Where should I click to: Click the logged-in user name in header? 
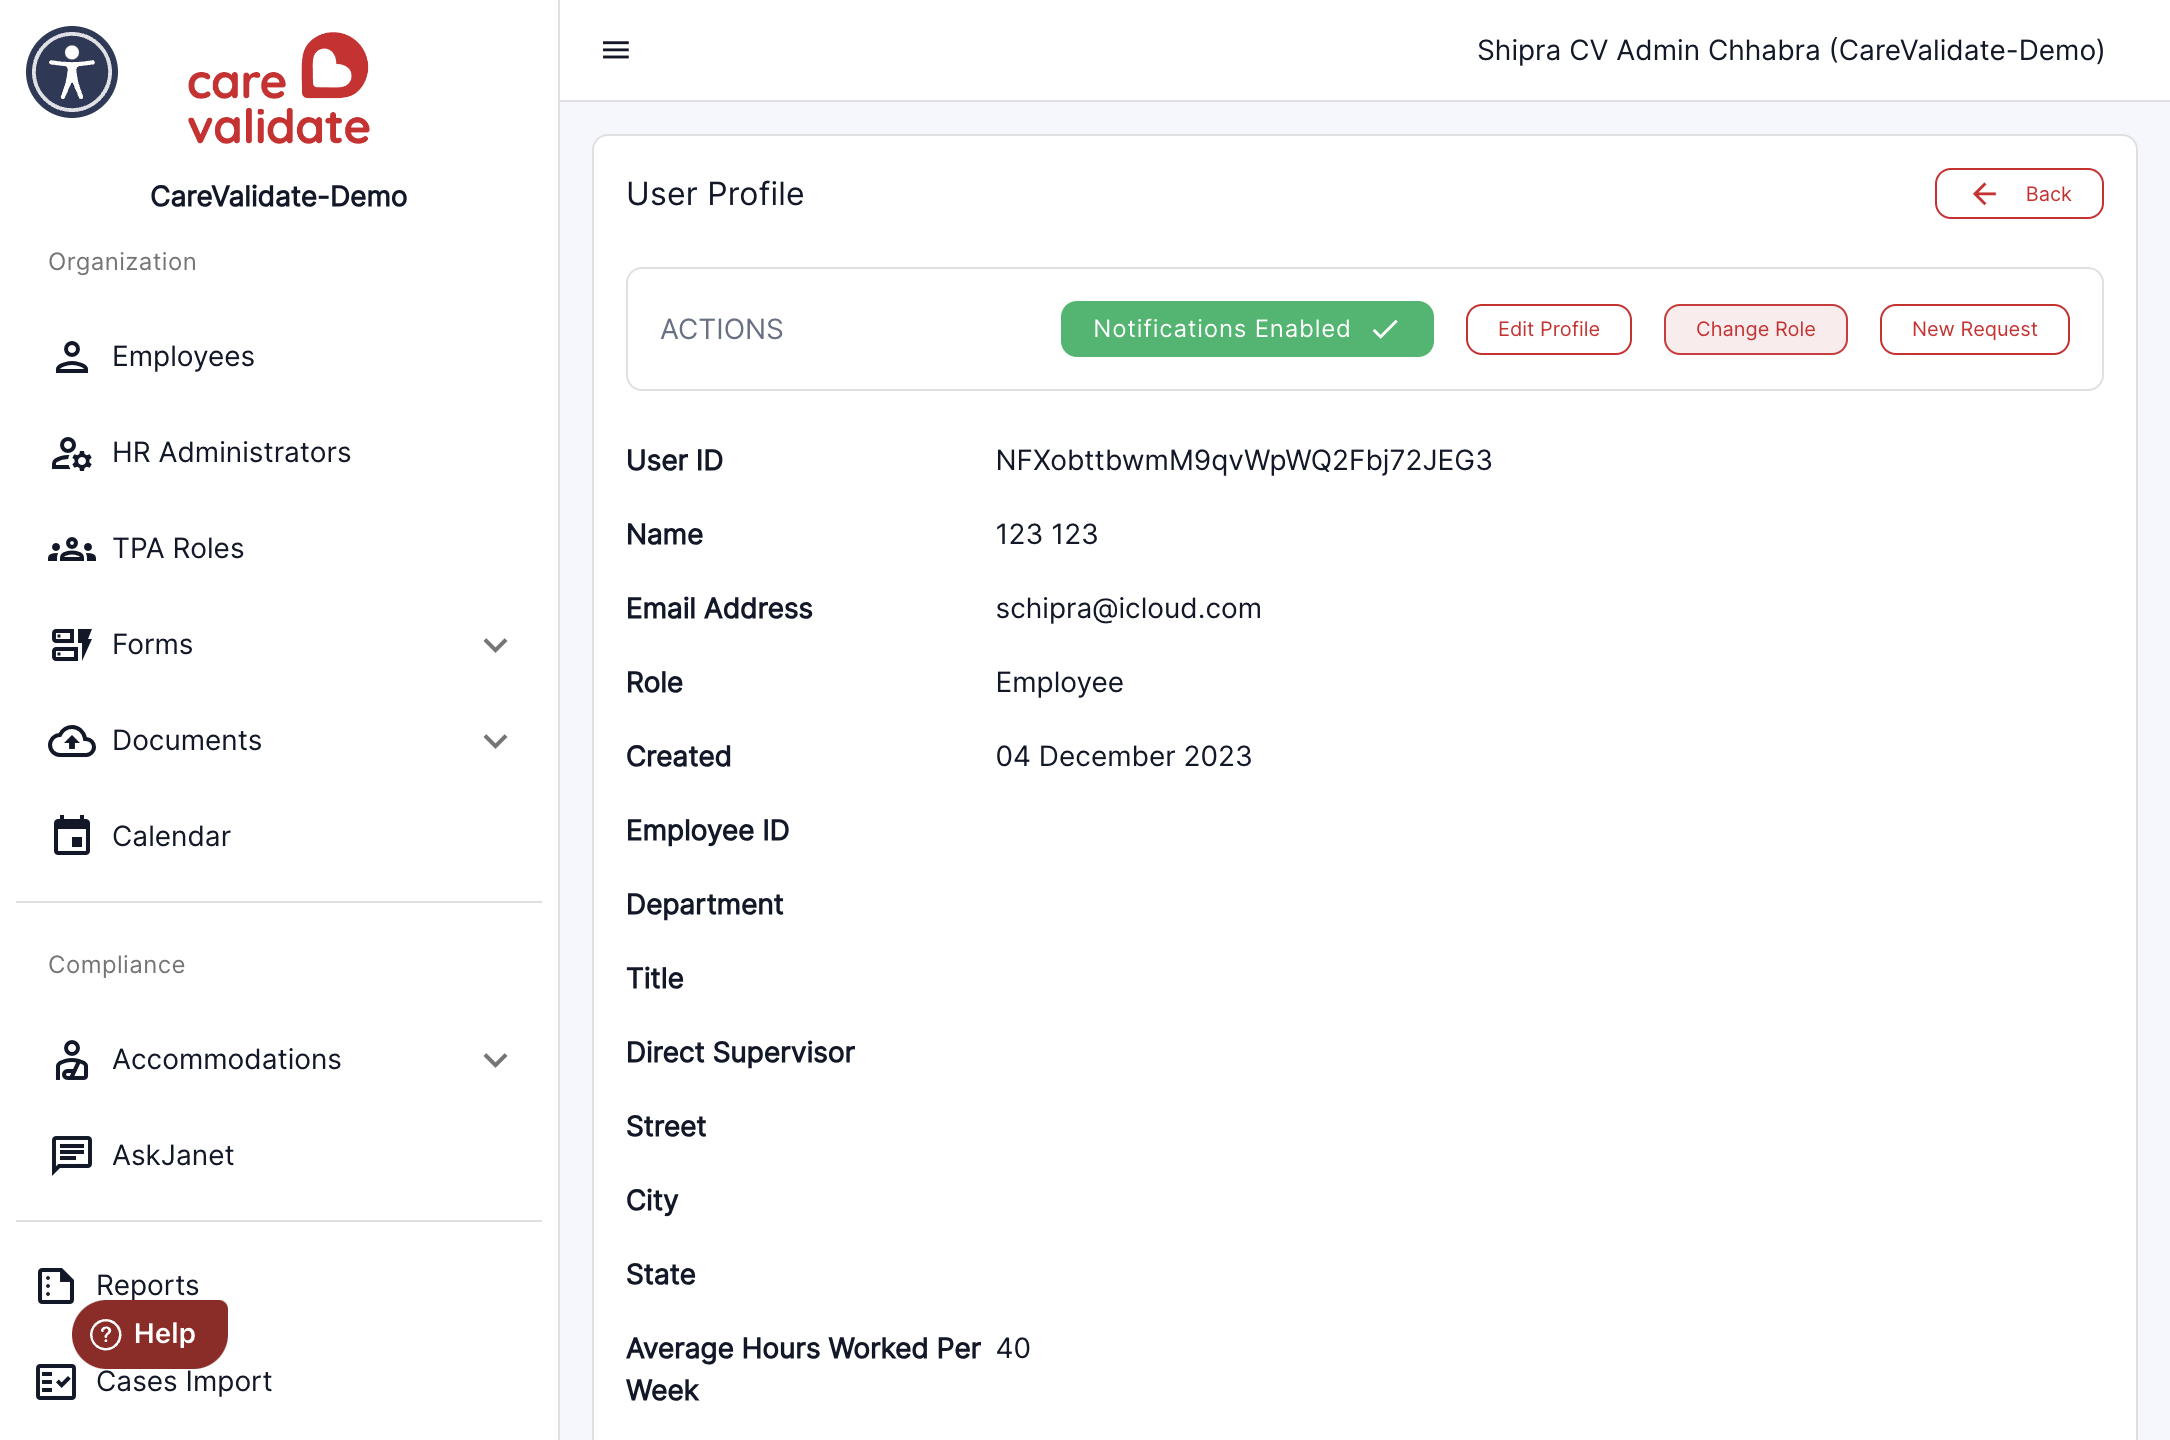pyautogui.click(x=1790, y=50)
